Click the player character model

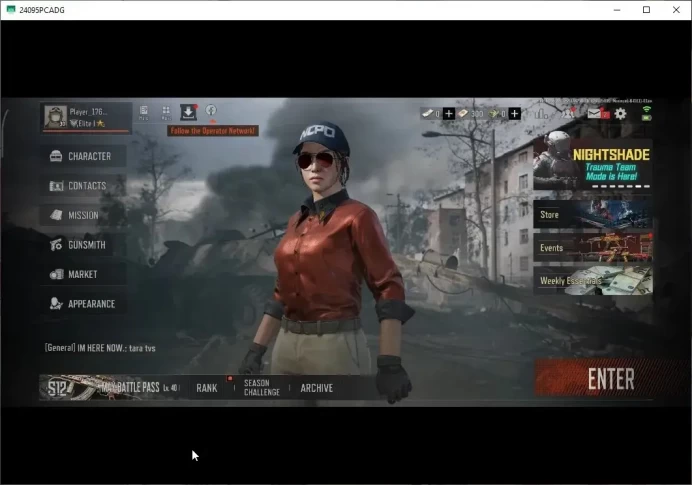click(x=329, y=260)
